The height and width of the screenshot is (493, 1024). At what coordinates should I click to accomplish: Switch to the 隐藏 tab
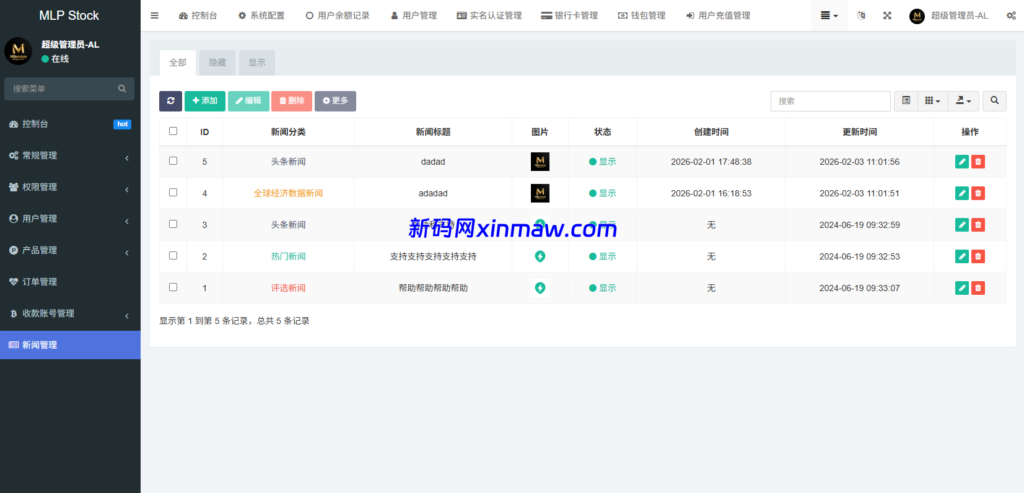pyautogui.click(x=217, y=63)
